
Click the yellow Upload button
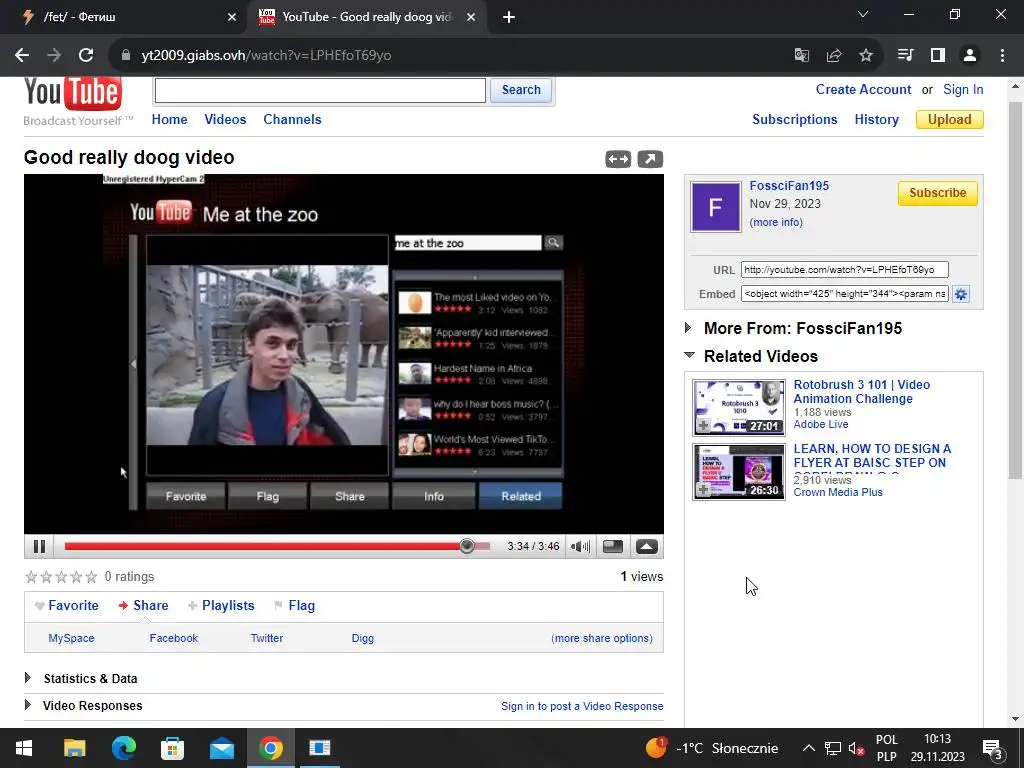950,120
